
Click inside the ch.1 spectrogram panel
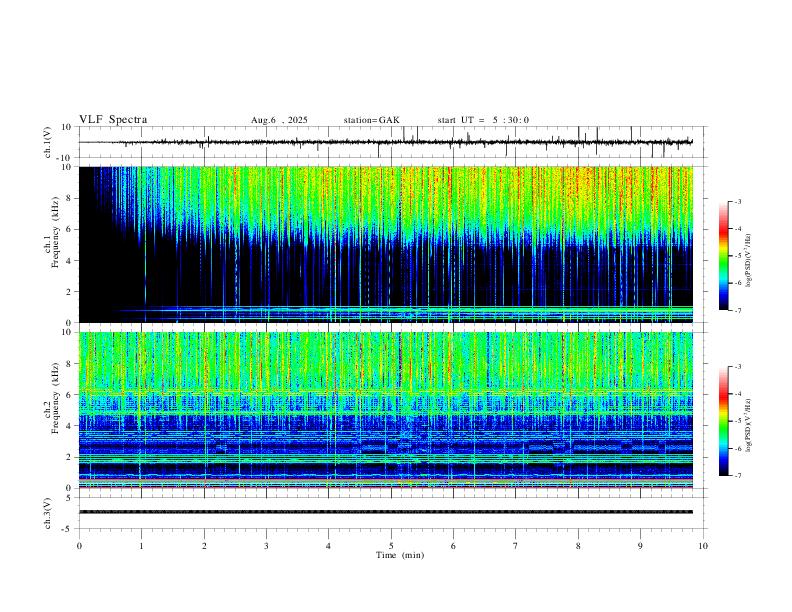(x=386, y=244)
